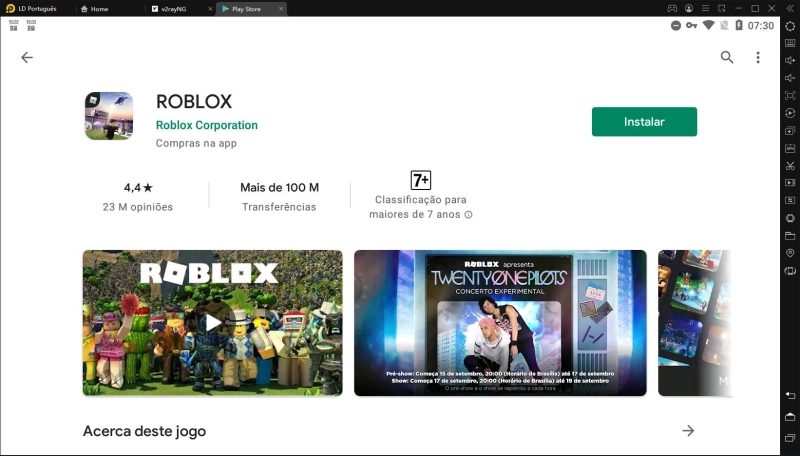
Task: Click the scissors screenshot tool in sidebar
Action: click(790, 165)
